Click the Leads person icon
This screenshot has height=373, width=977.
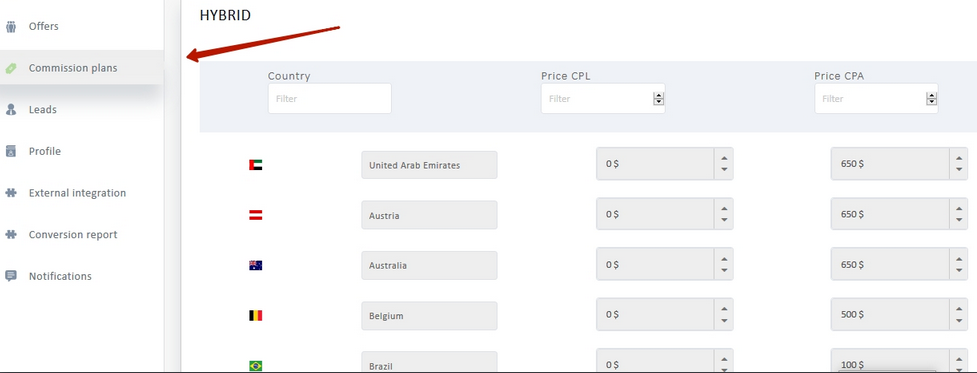[x=11, y=110]
